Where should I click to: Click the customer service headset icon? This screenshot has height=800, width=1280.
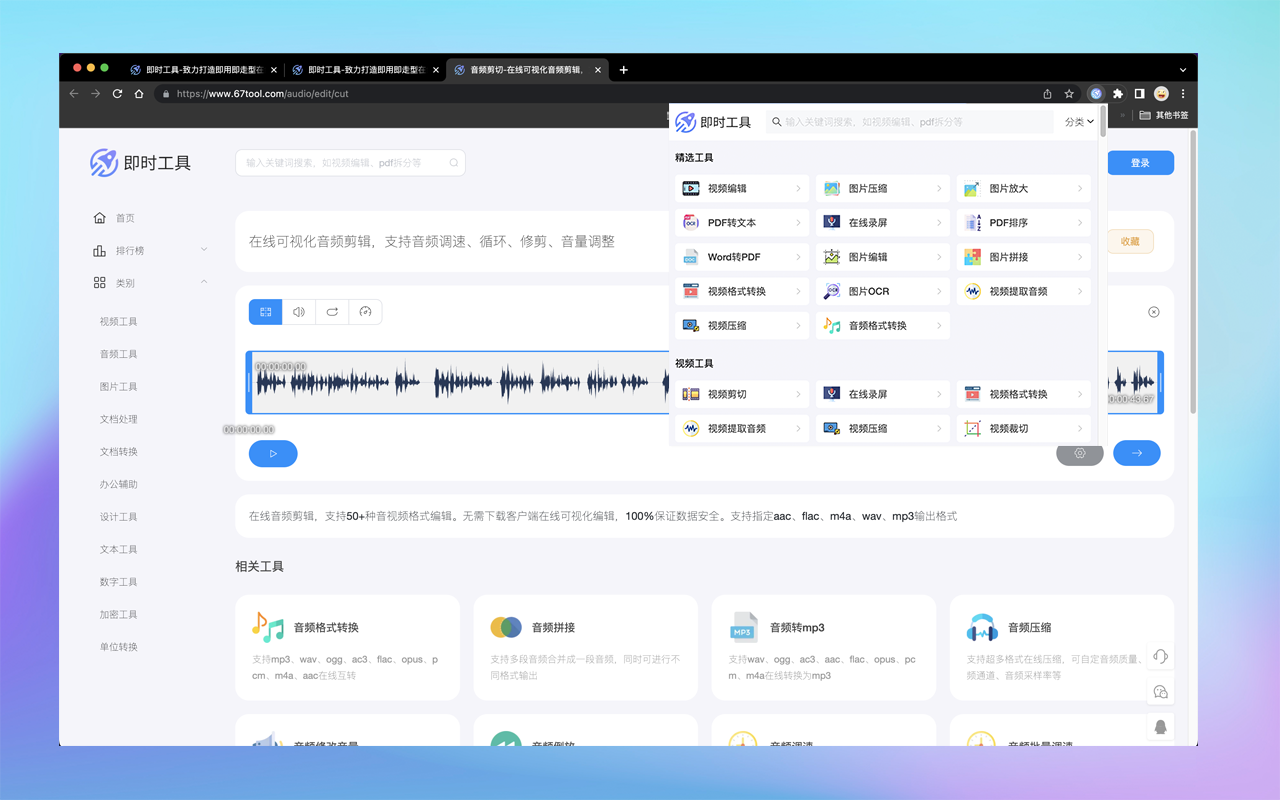(1160, 657)
